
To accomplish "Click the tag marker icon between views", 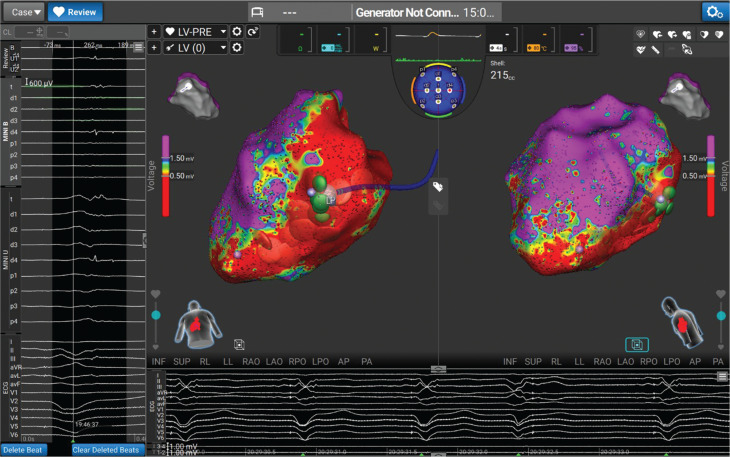I will [x=438, y=187].
